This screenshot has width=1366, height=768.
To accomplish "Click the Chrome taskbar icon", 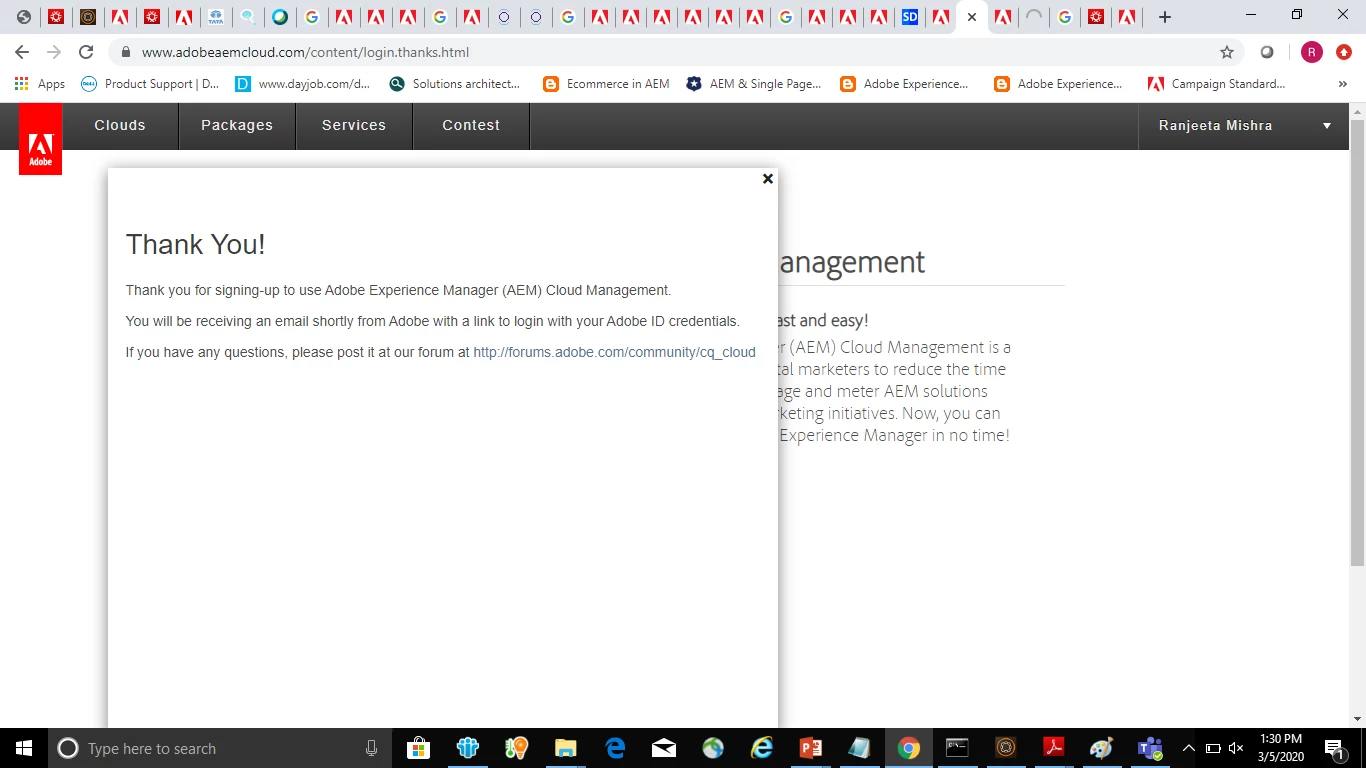I will pos(909,748).
